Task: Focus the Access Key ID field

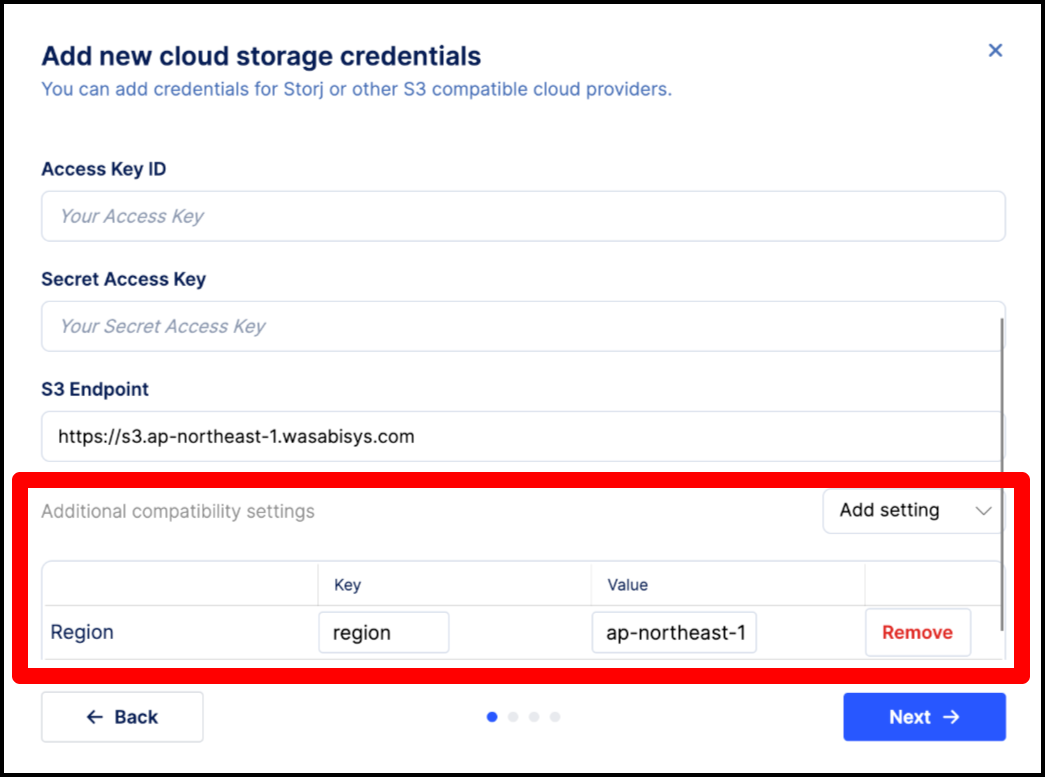Action: [x=522, y=216]
